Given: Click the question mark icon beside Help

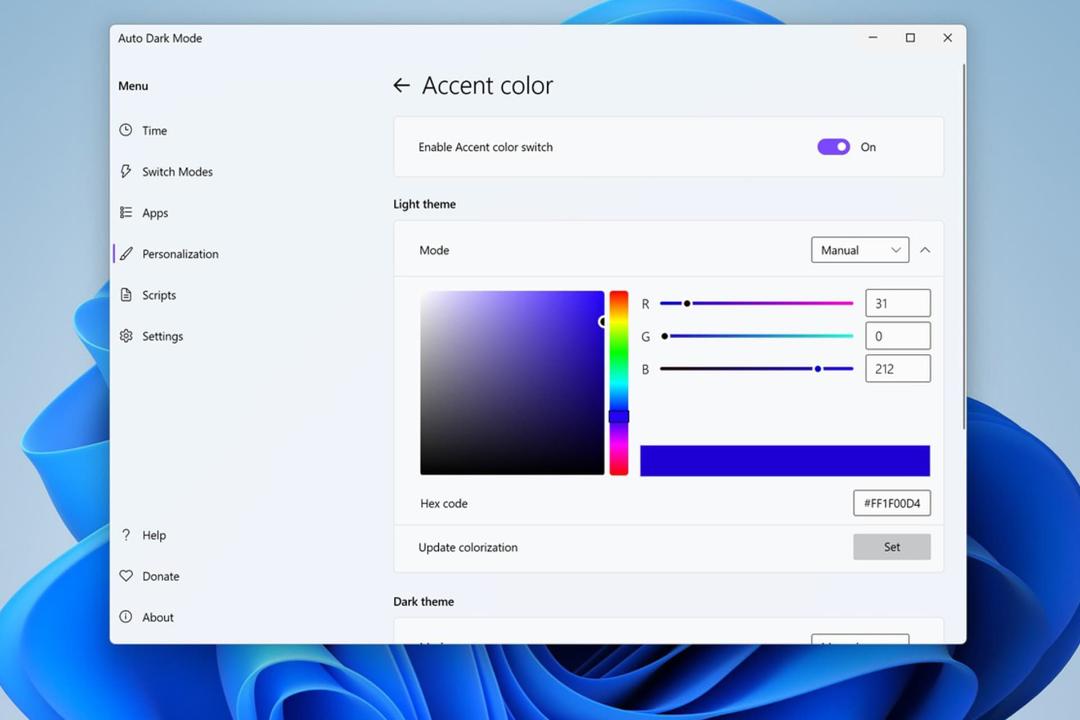Looking at the screenshot, I should [126, 535].
